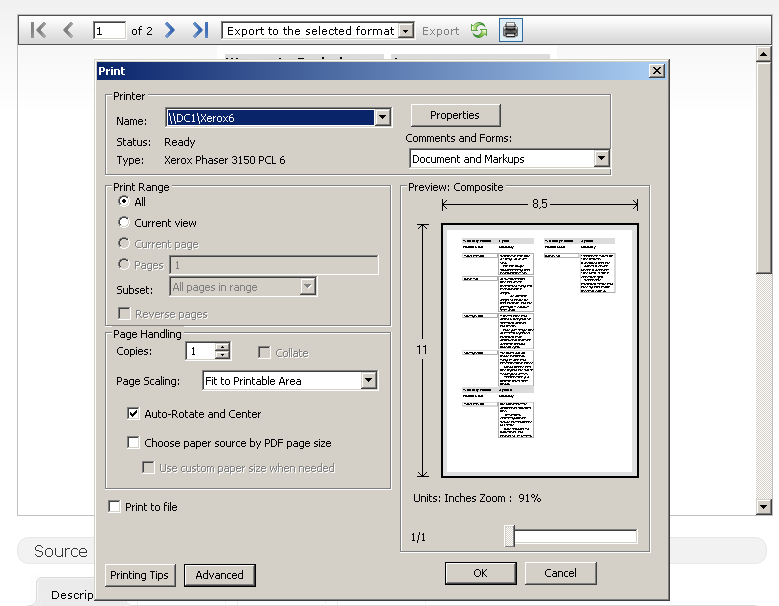Image resolution: width=779 pixels, height=606 pixels.
Task: Click the printer icon in toolbar
Action: tap(511, 30)
